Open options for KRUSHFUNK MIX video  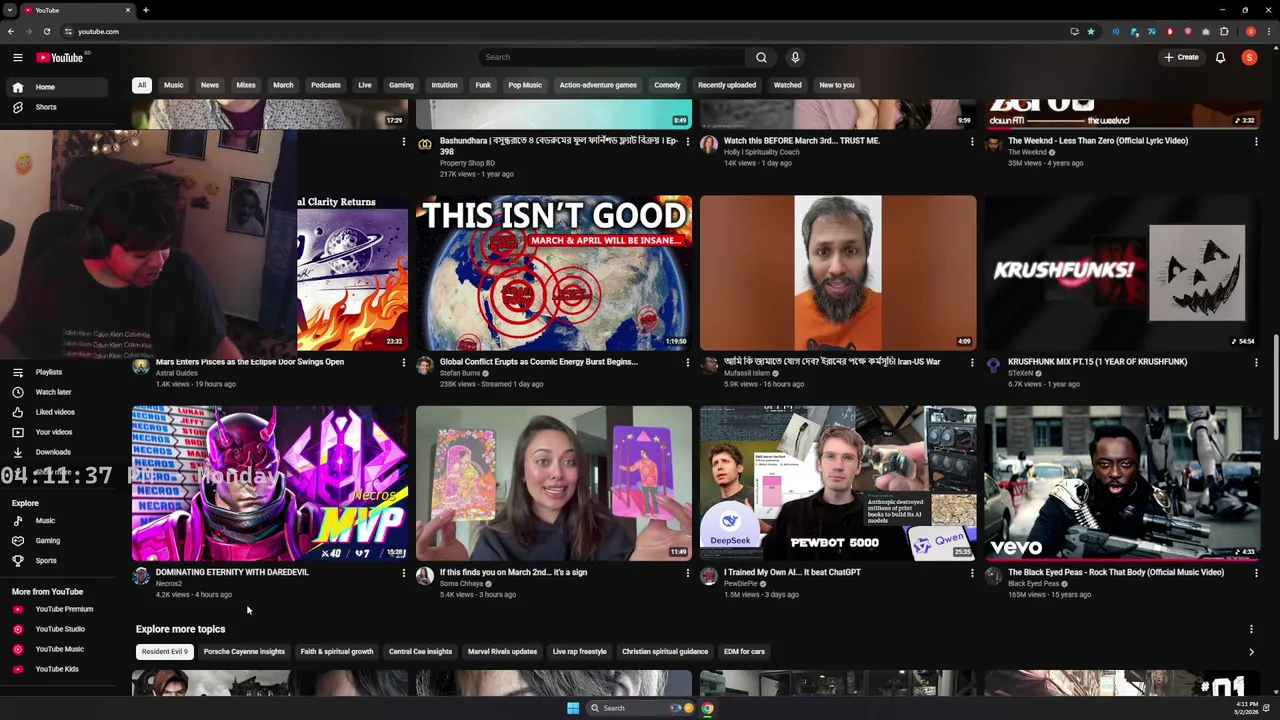click(x=1256, y=362)
